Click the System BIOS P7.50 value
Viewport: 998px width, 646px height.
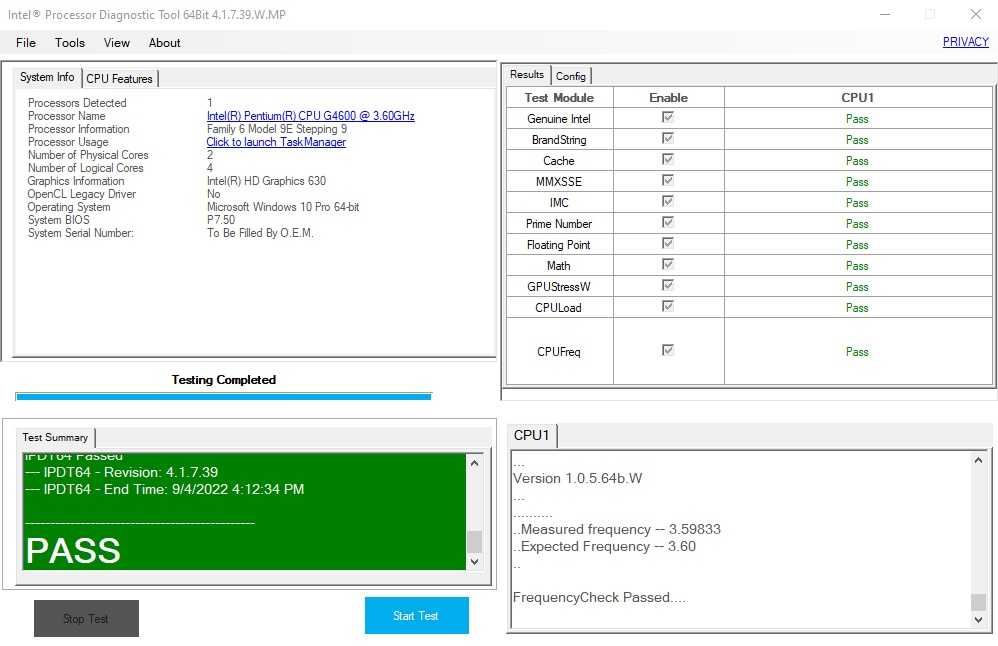[x=221, y=220]
